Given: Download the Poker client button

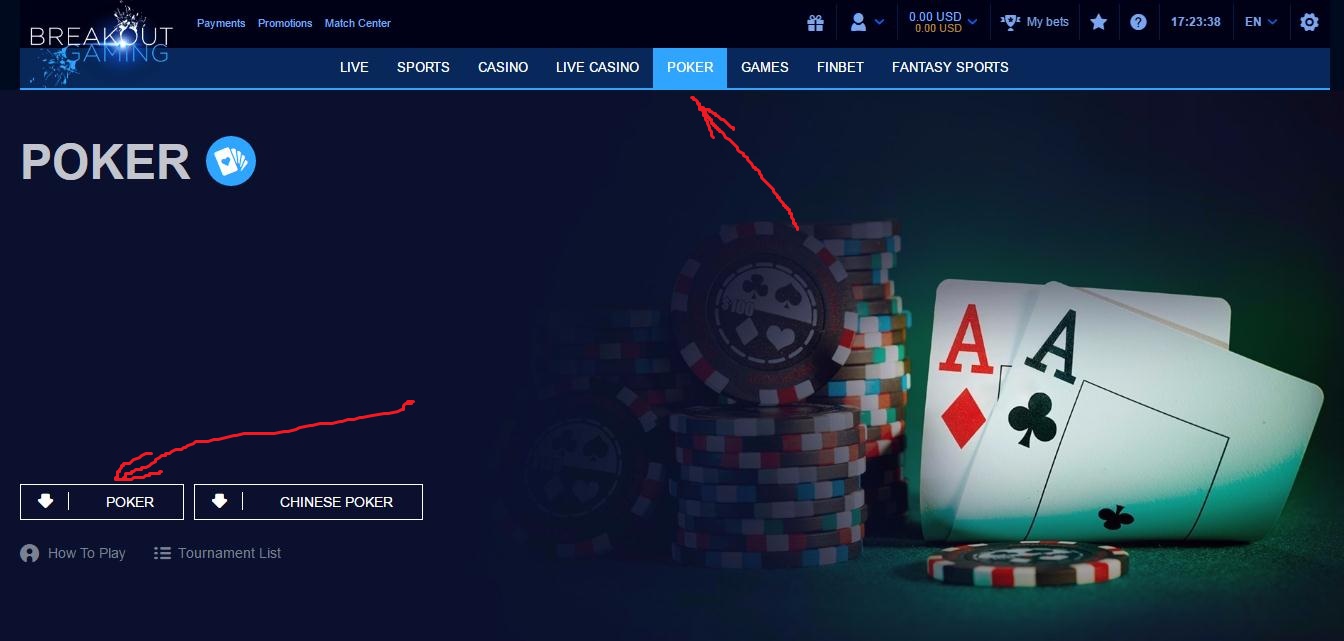Looking at the screenshot, I should (x=102, y=502).
